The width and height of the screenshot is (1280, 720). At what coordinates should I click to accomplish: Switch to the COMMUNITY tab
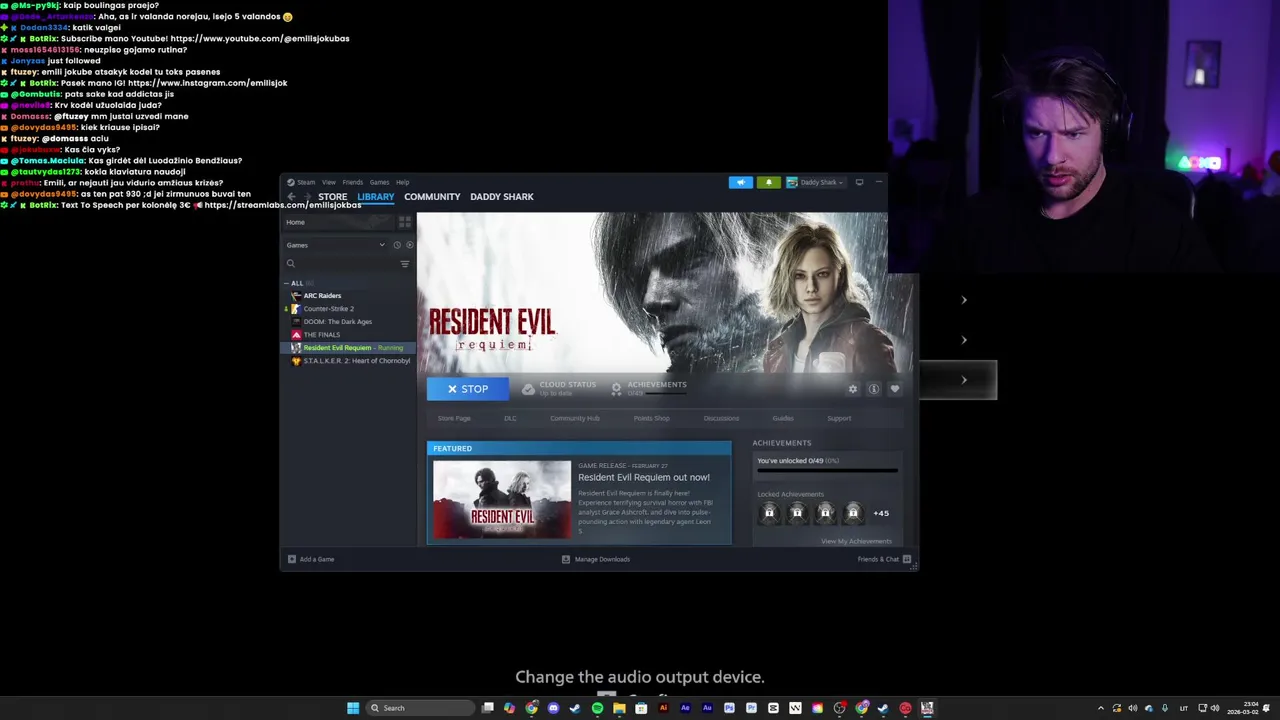pos(432,197)
